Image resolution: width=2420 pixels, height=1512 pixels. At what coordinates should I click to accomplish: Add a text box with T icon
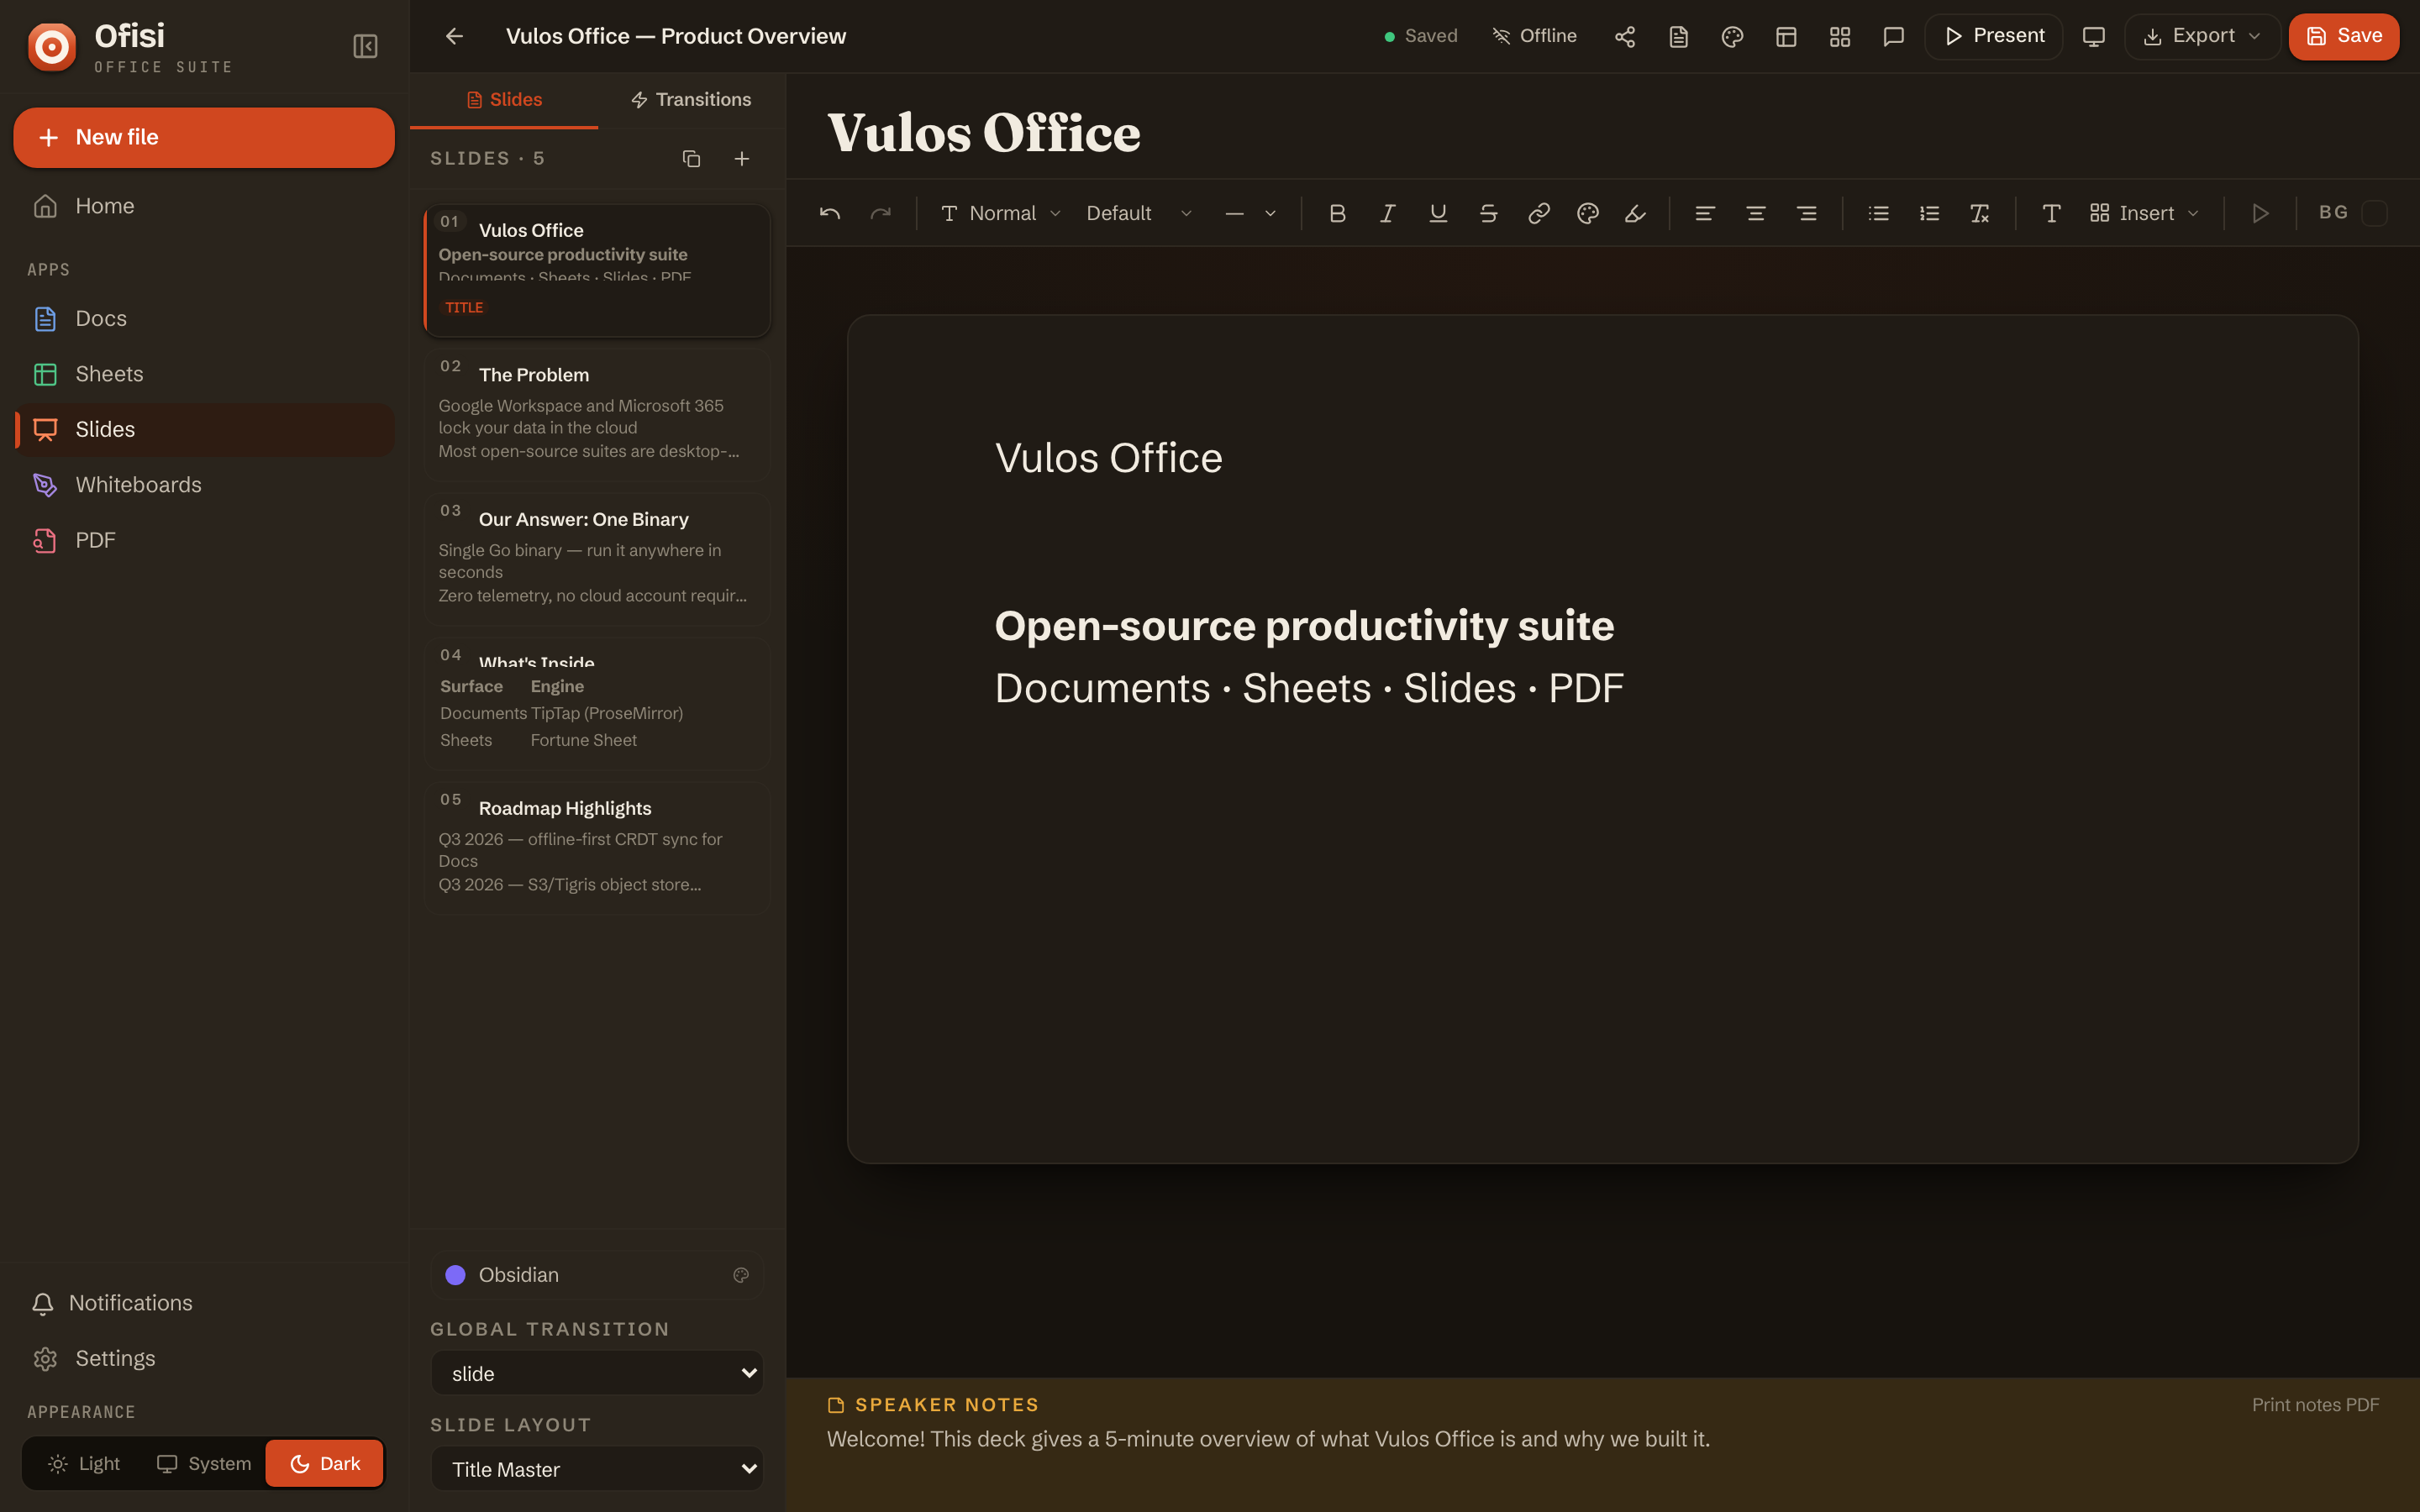coord(2051,213)
